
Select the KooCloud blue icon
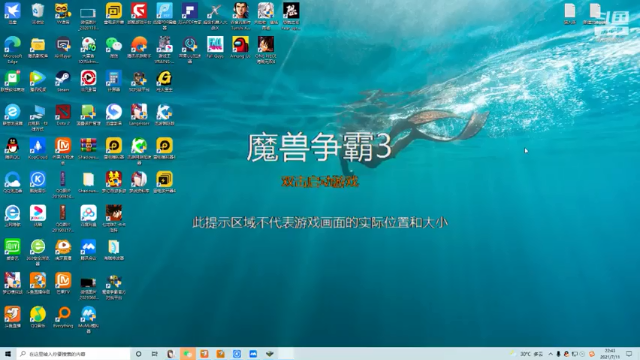point(38,148)
